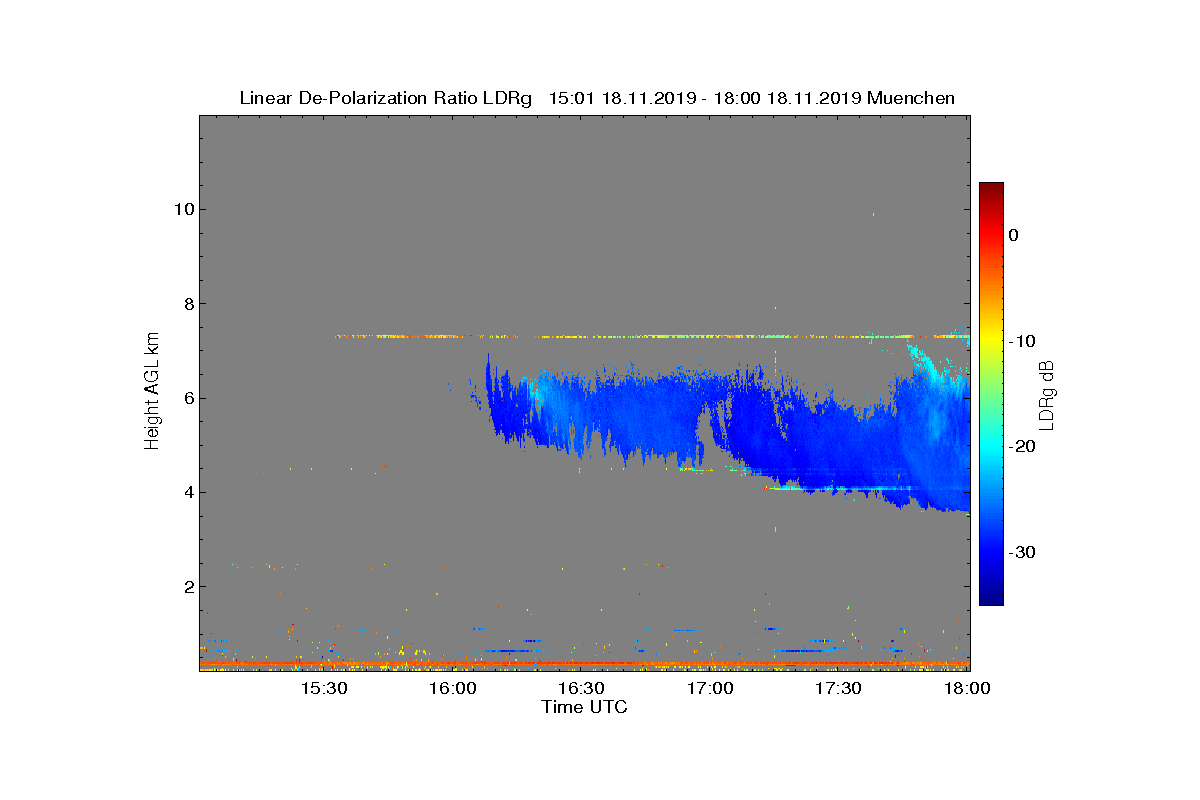This screenshot has height=800, width=1200.
Task: Click the height tick label 10
Action: pos(183,209)
